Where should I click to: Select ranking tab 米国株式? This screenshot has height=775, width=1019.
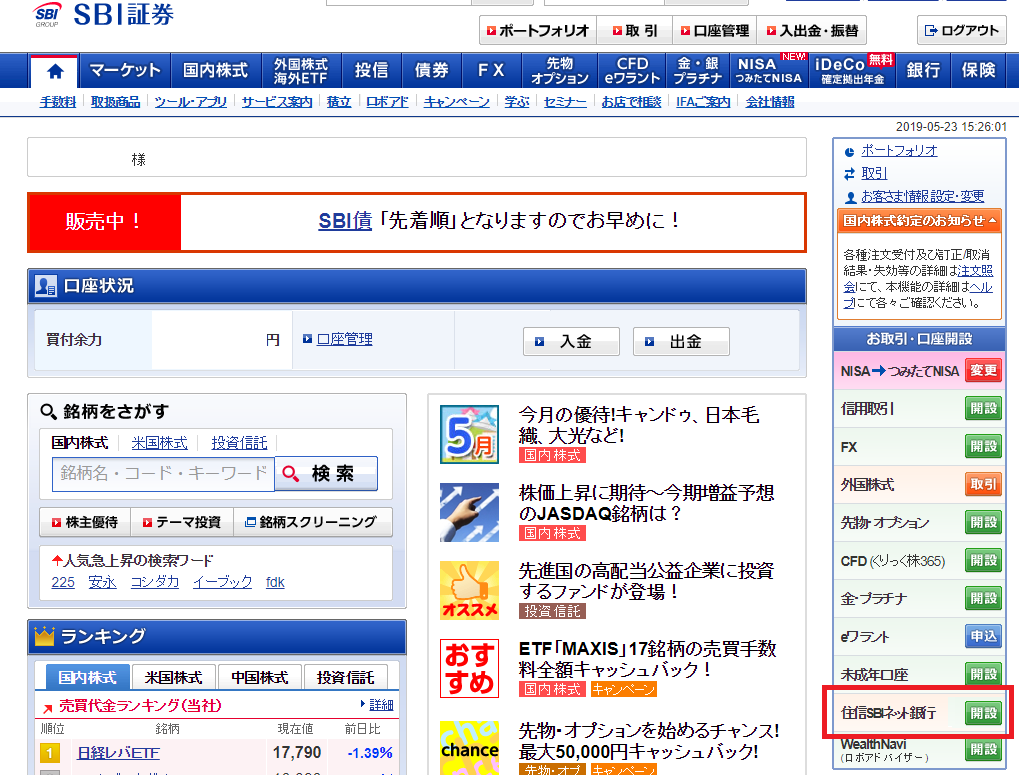tap(174, 678)
